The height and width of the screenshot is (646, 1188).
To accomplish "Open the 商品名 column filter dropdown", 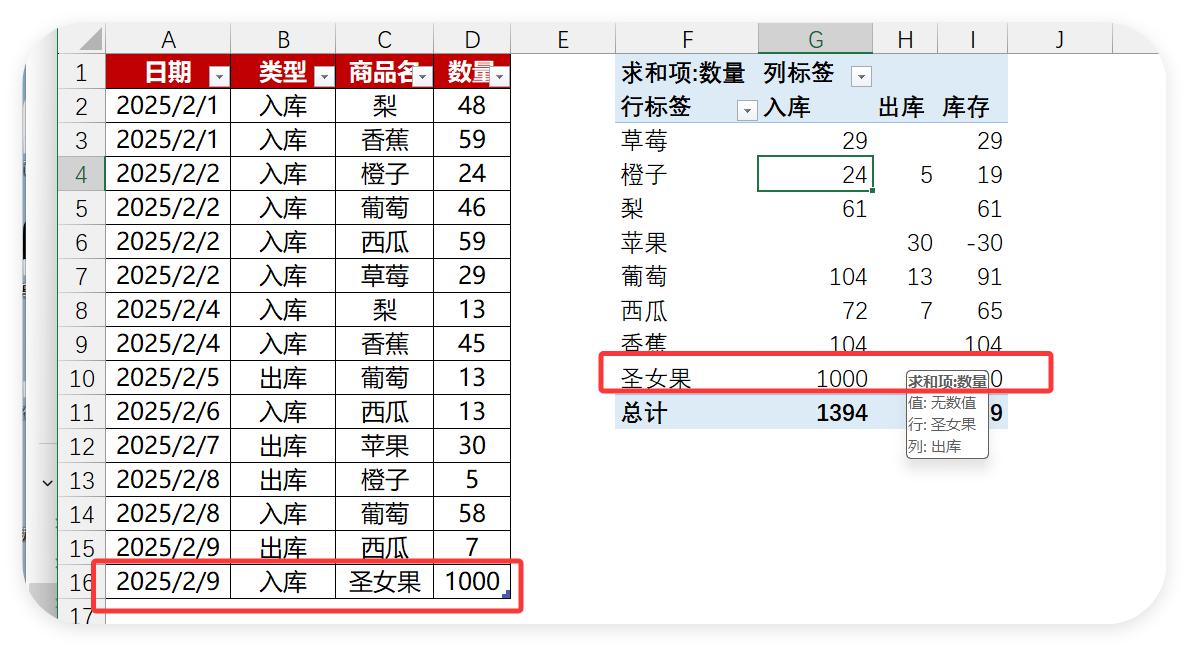I will tap(423, 76).
